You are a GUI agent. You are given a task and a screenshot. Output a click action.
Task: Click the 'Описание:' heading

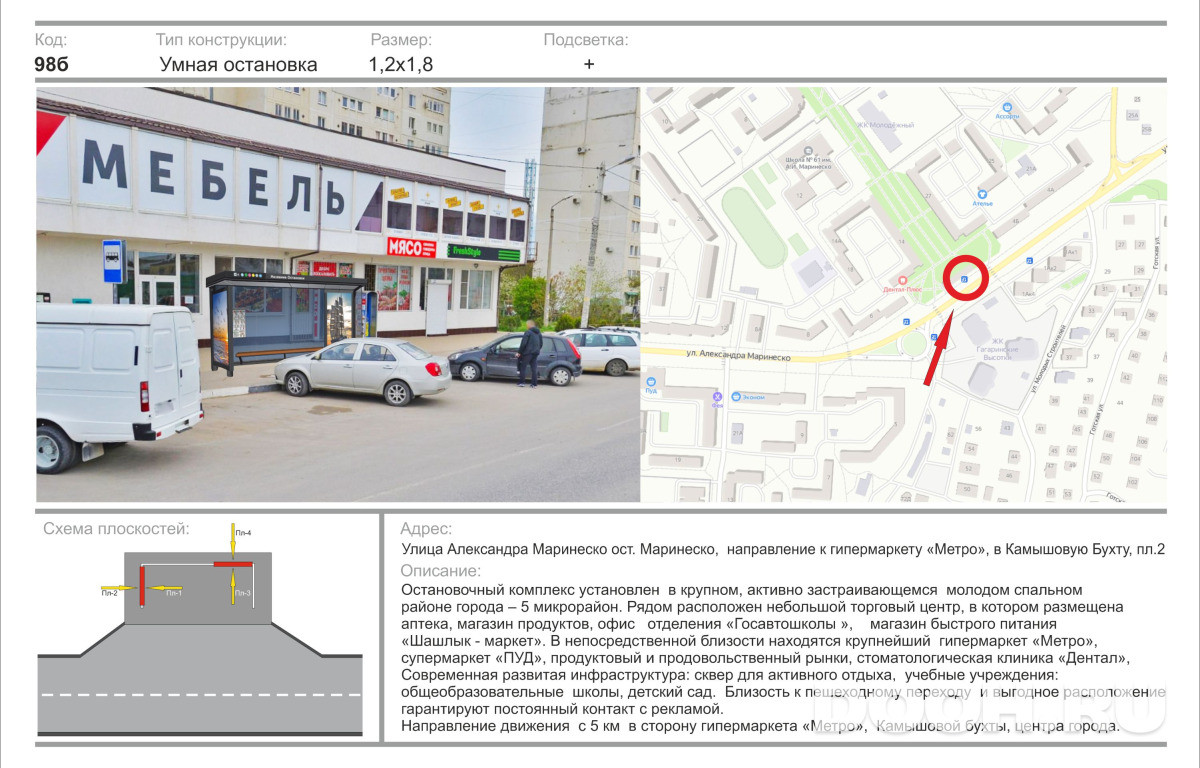440,571
